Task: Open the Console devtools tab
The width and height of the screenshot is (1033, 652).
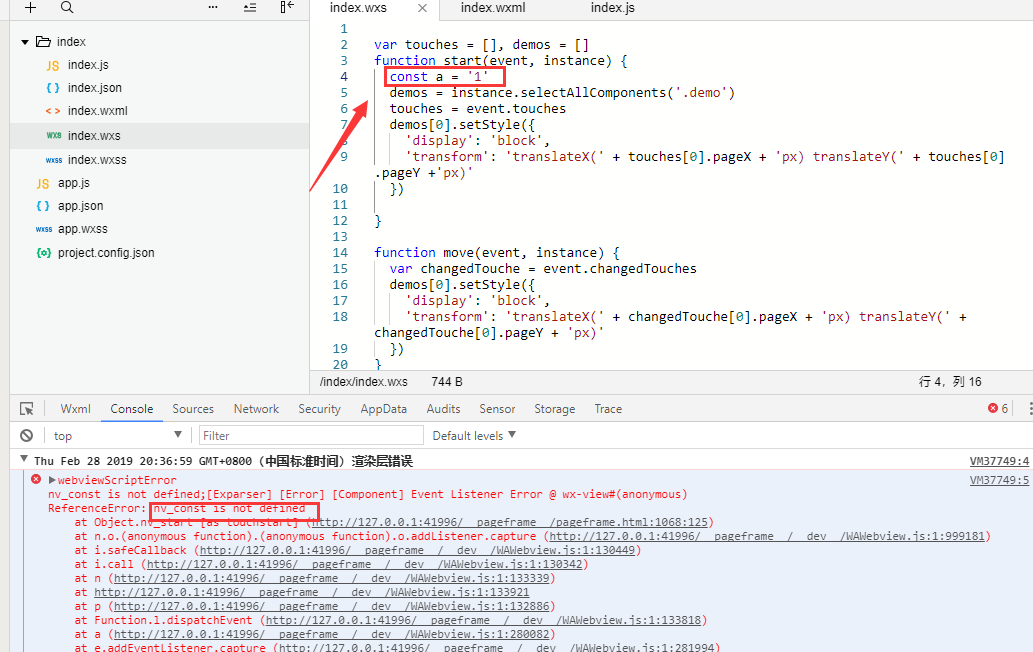Action: coord(132,409)
